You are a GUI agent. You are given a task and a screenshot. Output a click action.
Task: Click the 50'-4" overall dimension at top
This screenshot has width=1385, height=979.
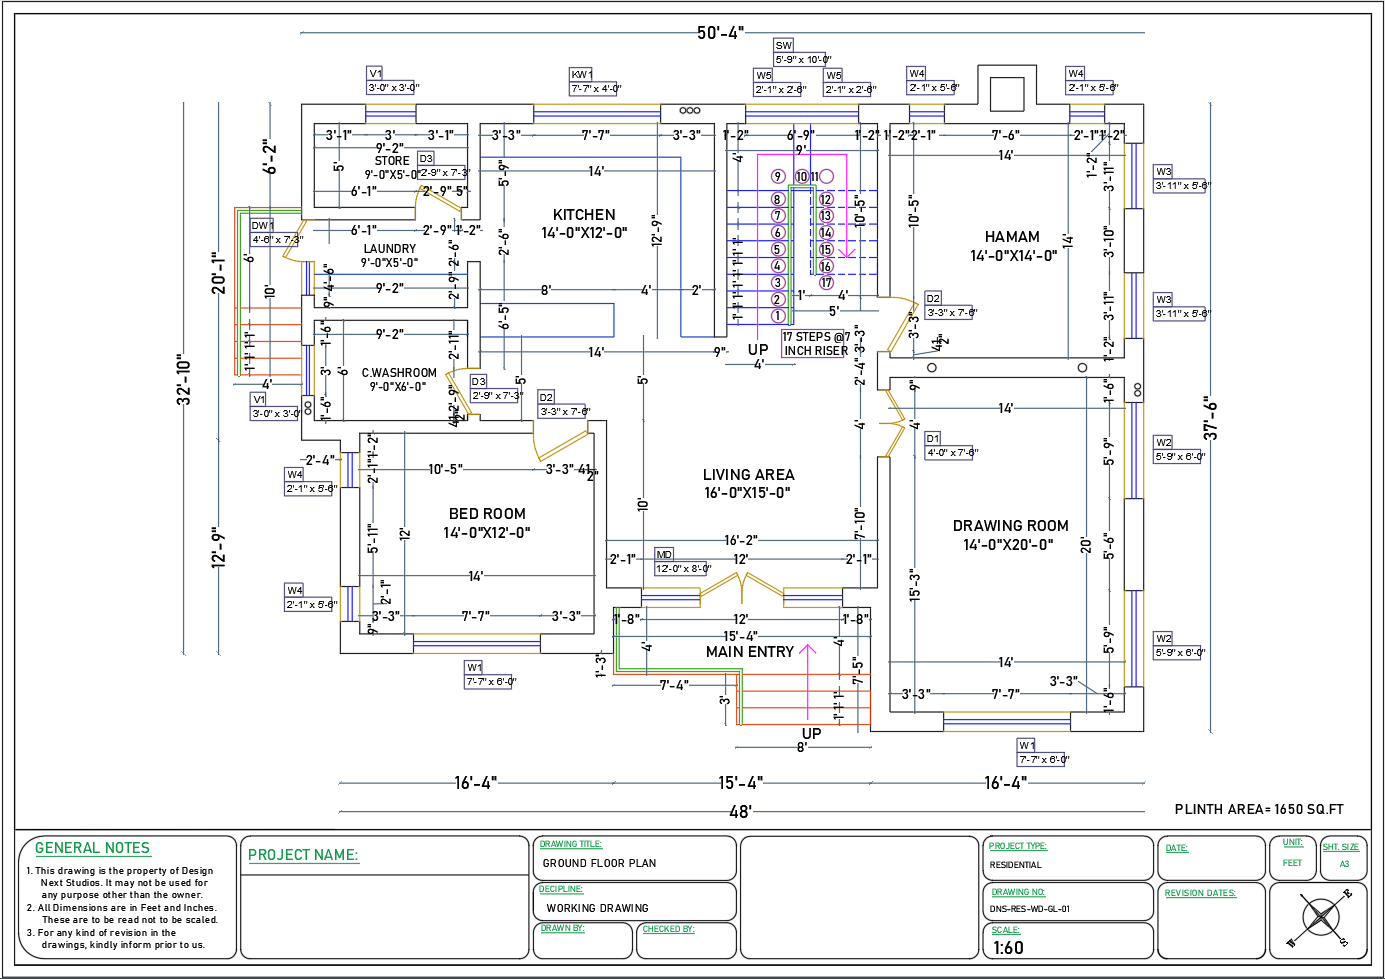click(x=720, y=33)
